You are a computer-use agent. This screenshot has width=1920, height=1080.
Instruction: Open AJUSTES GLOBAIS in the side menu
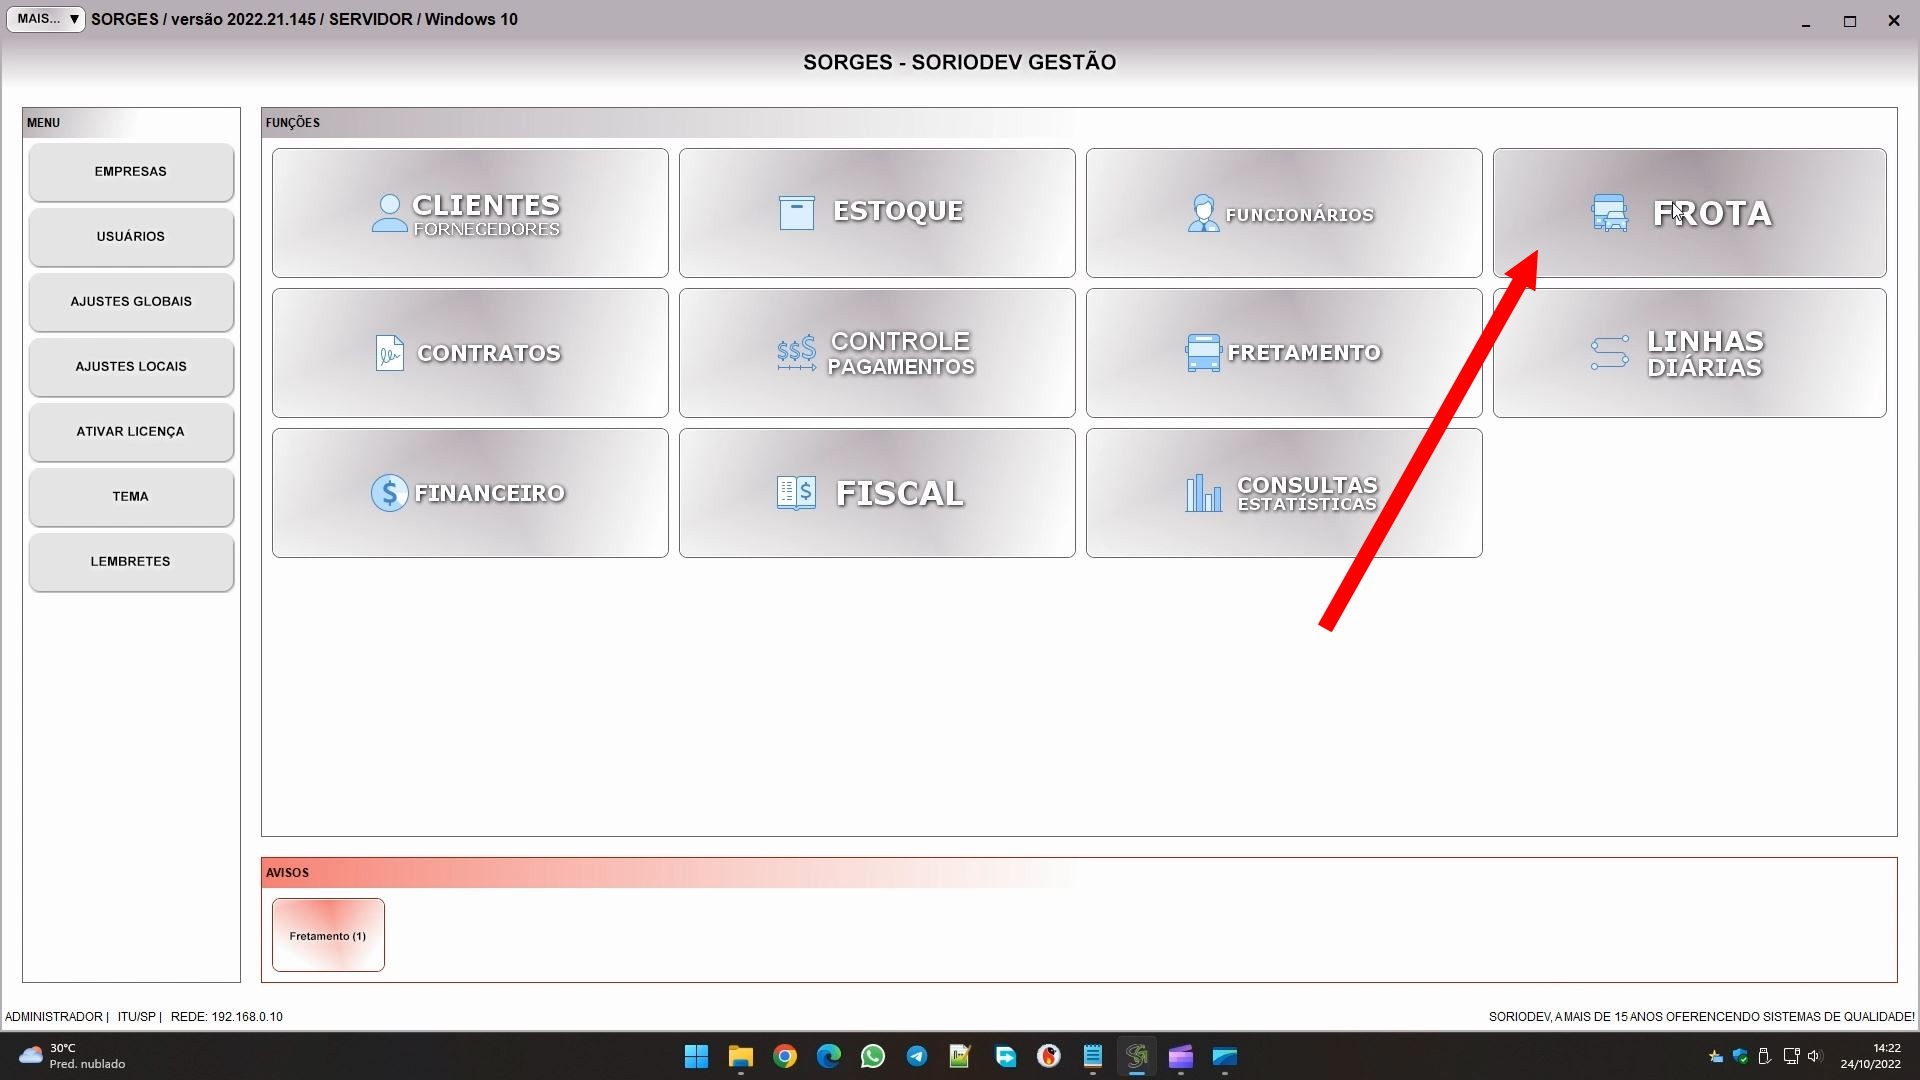click(131, 302)
